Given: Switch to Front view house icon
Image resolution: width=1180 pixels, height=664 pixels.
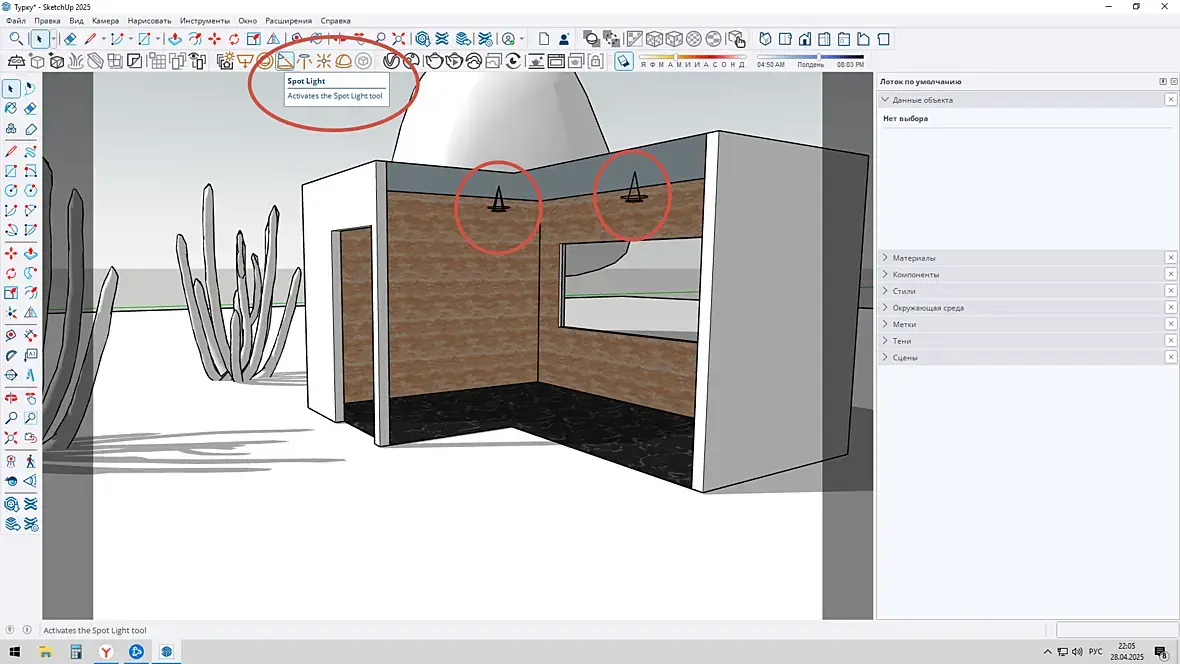Looking at the screenshot, I should 804,38.
